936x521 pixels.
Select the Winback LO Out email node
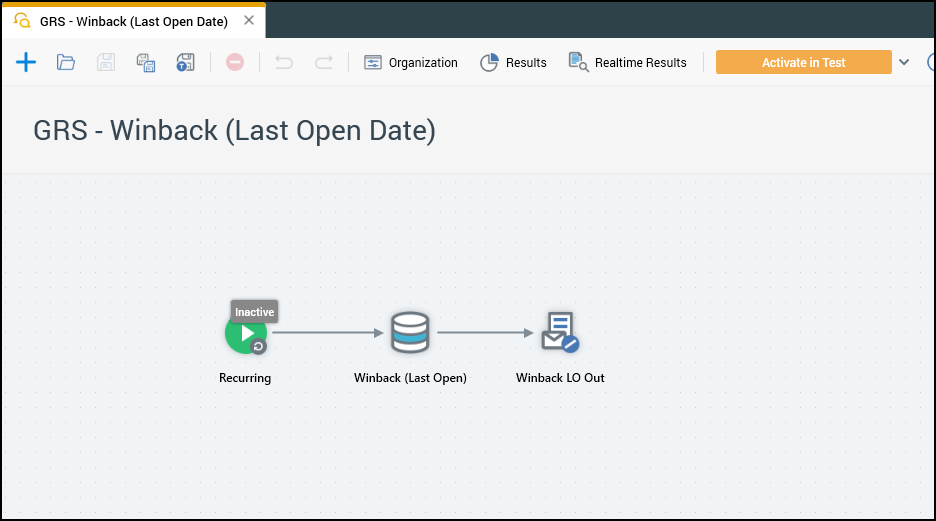coord(559,333)
